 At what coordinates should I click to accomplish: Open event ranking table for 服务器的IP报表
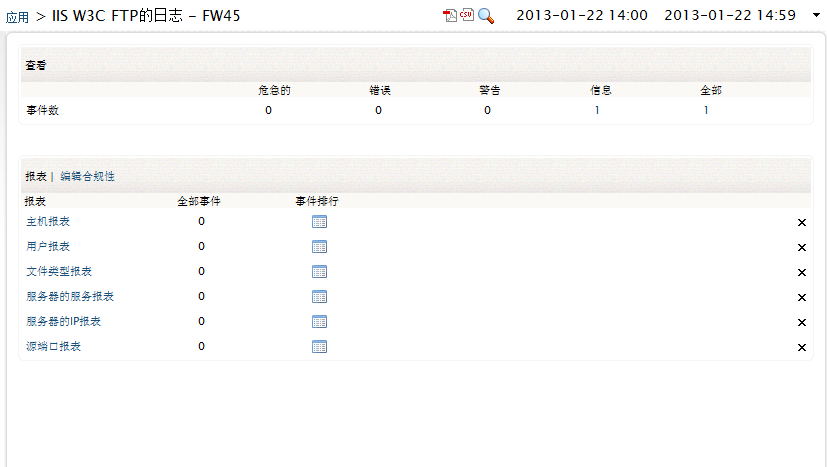coord(320,321)
